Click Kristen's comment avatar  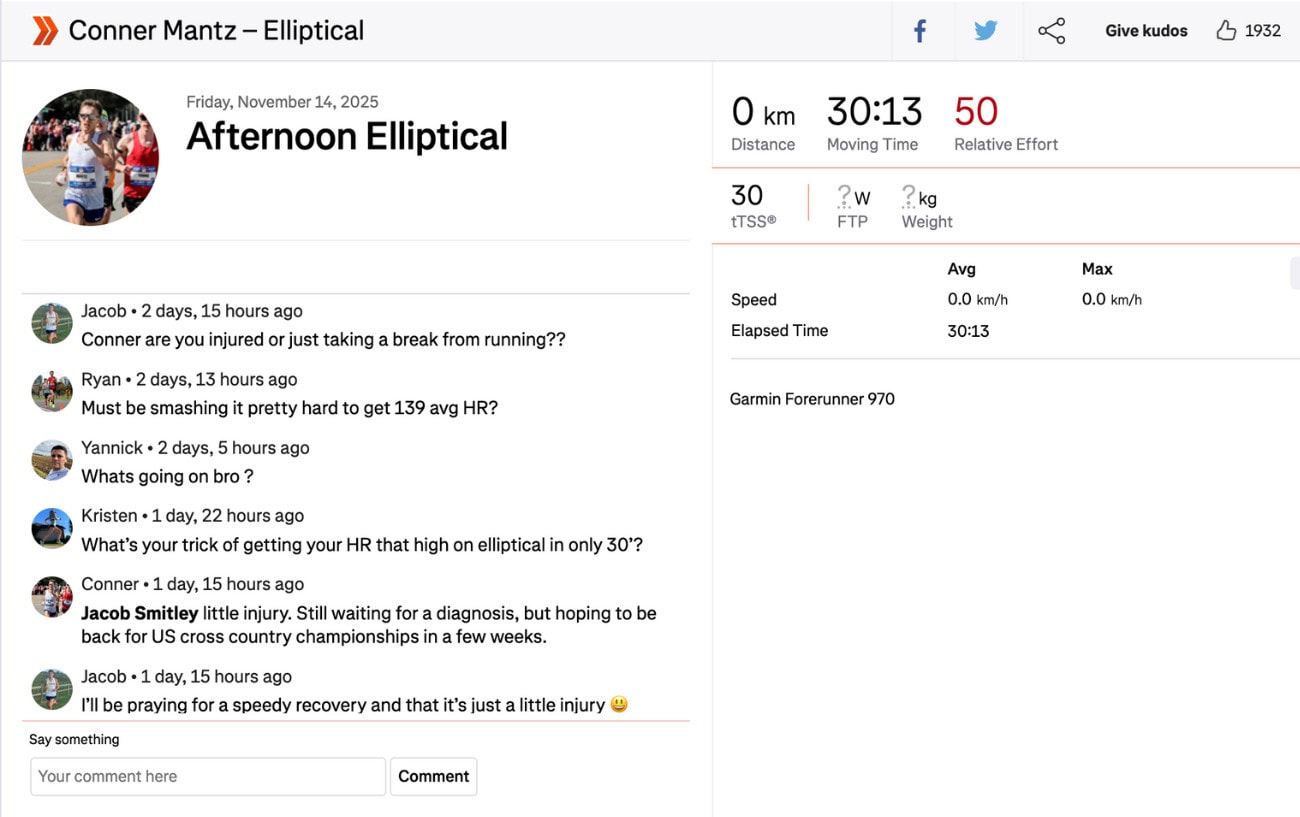pos(52,528)
